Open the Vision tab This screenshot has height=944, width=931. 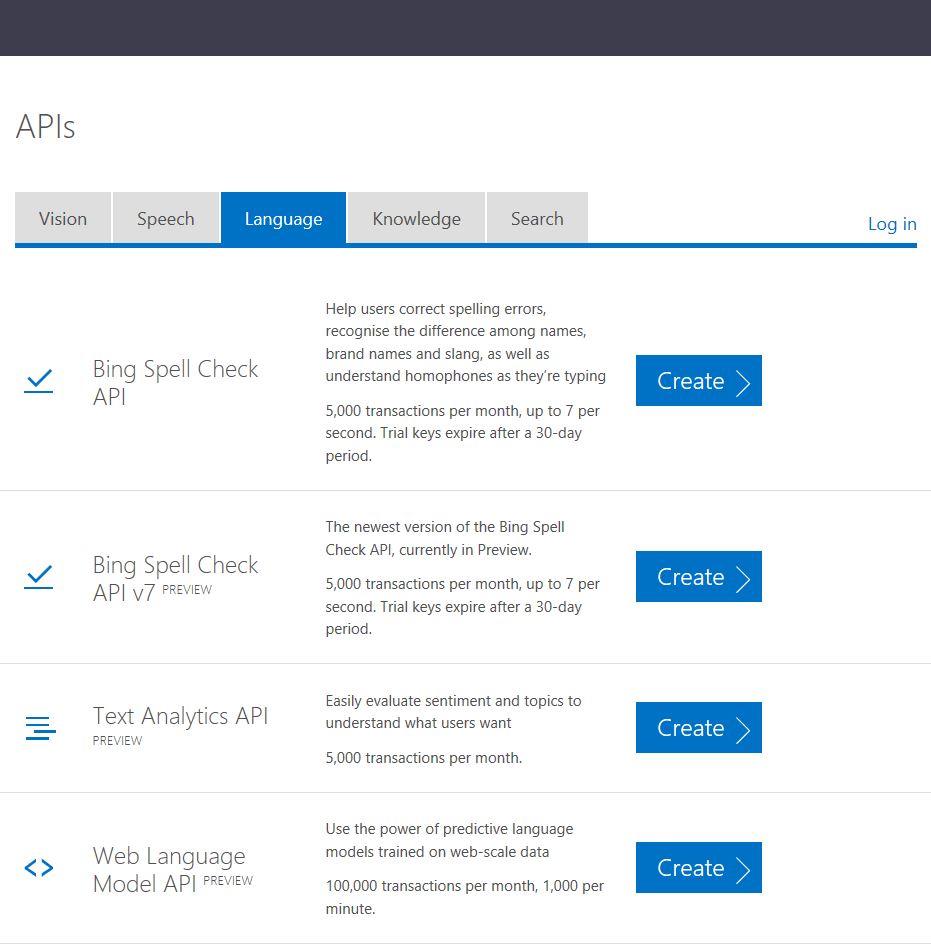[x=63, y=218]
